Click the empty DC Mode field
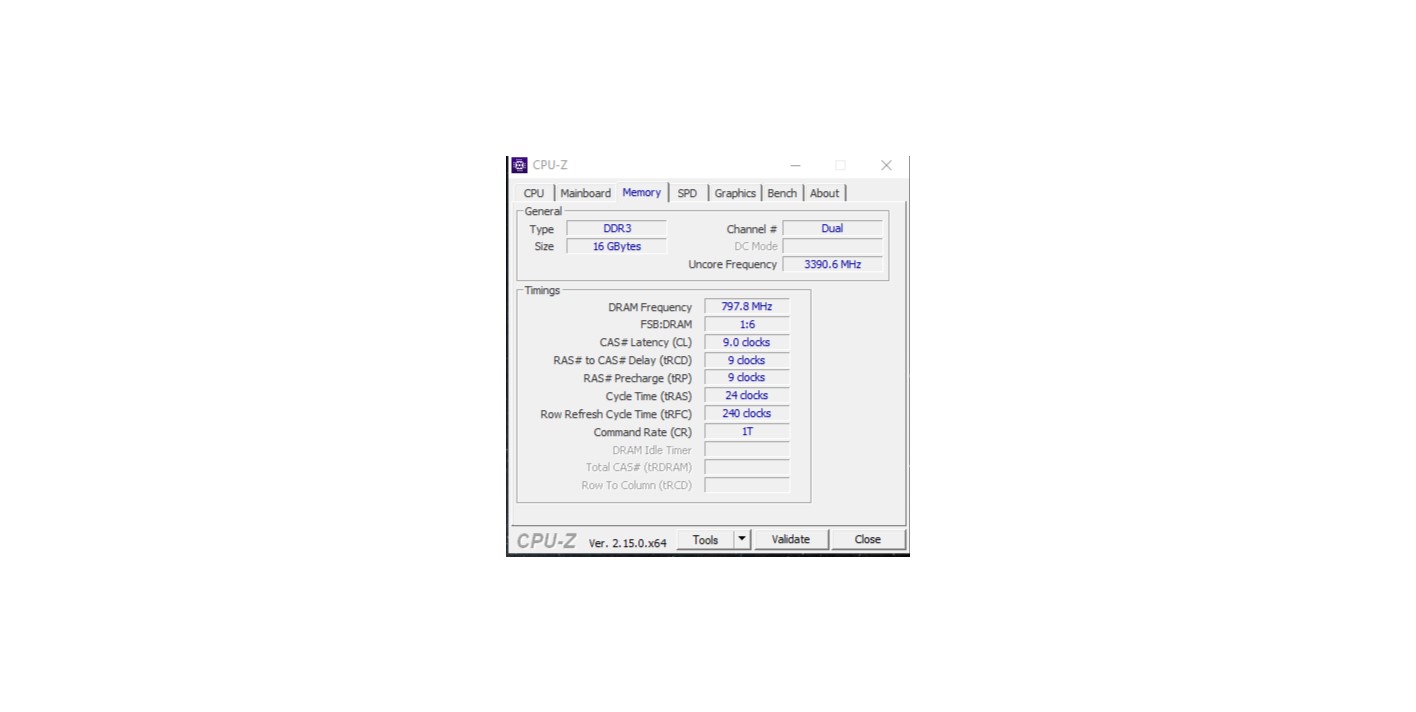Viewport: 1416px width, 712px height. pos(832,246)
